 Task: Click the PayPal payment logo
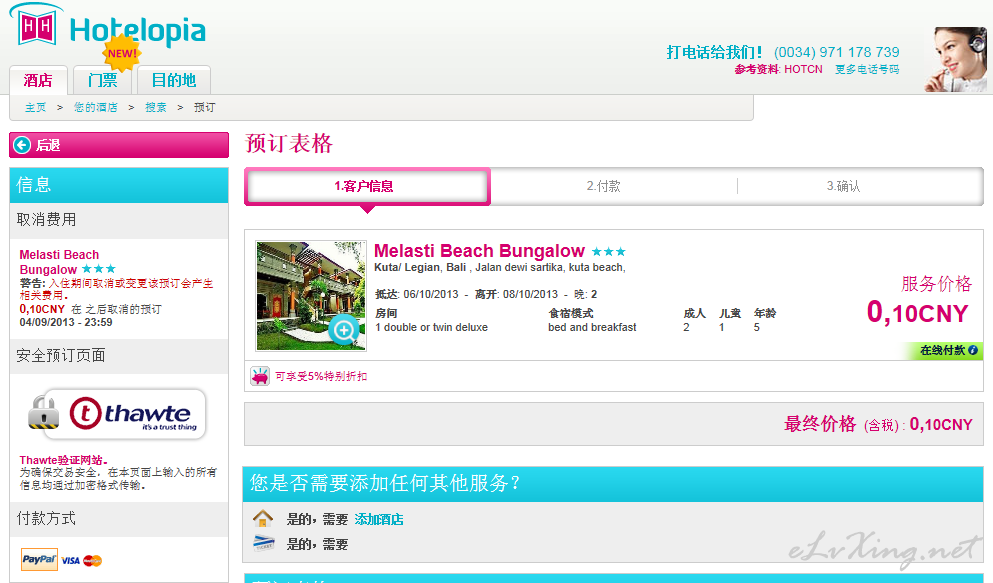pyautogui.click(x=39, y=560)
